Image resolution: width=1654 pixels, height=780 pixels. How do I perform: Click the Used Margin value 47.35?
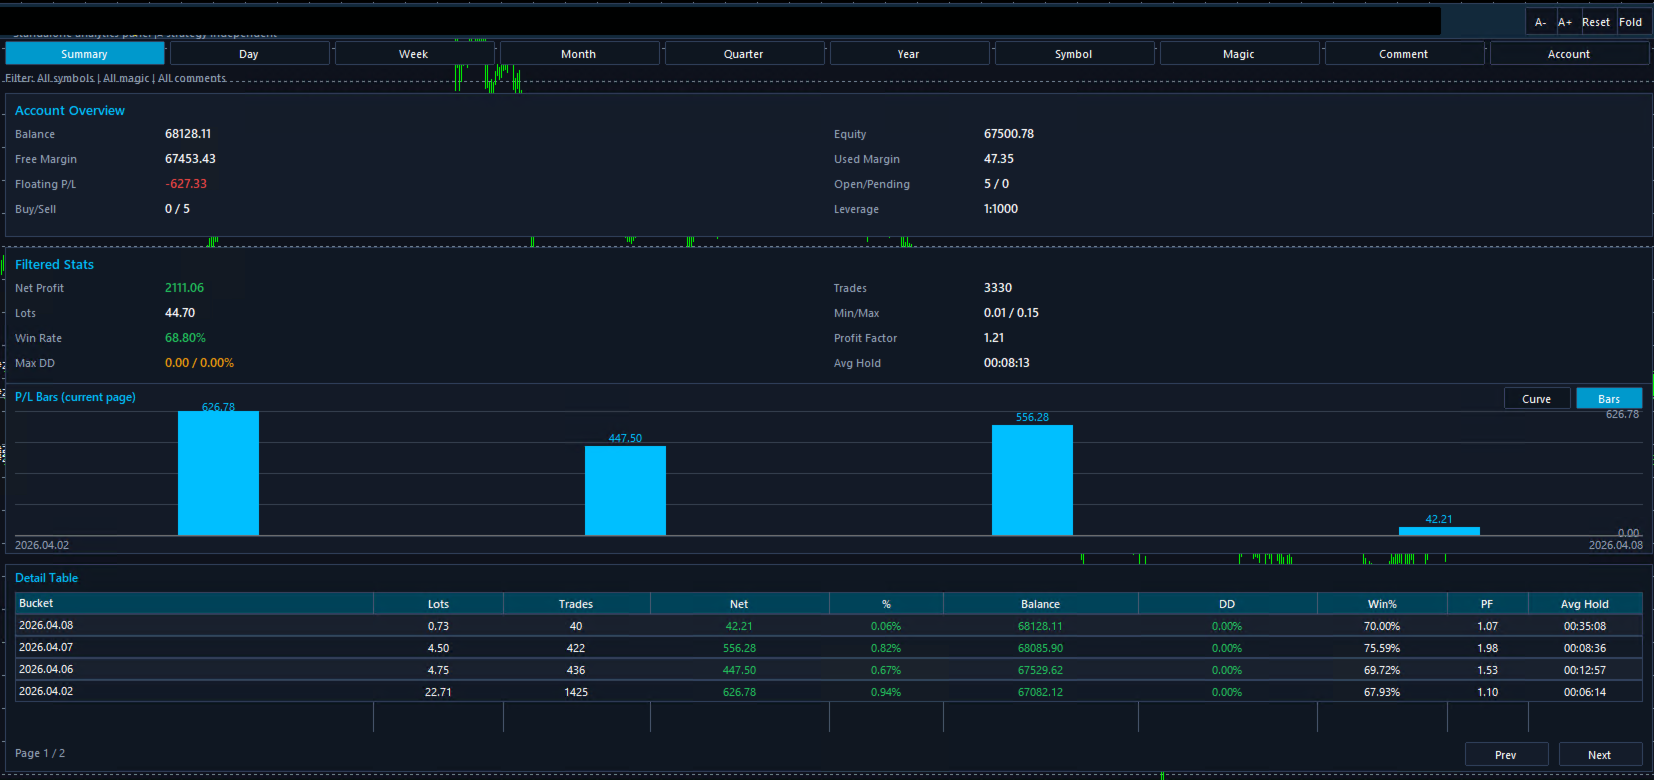[x=999, y=159]
